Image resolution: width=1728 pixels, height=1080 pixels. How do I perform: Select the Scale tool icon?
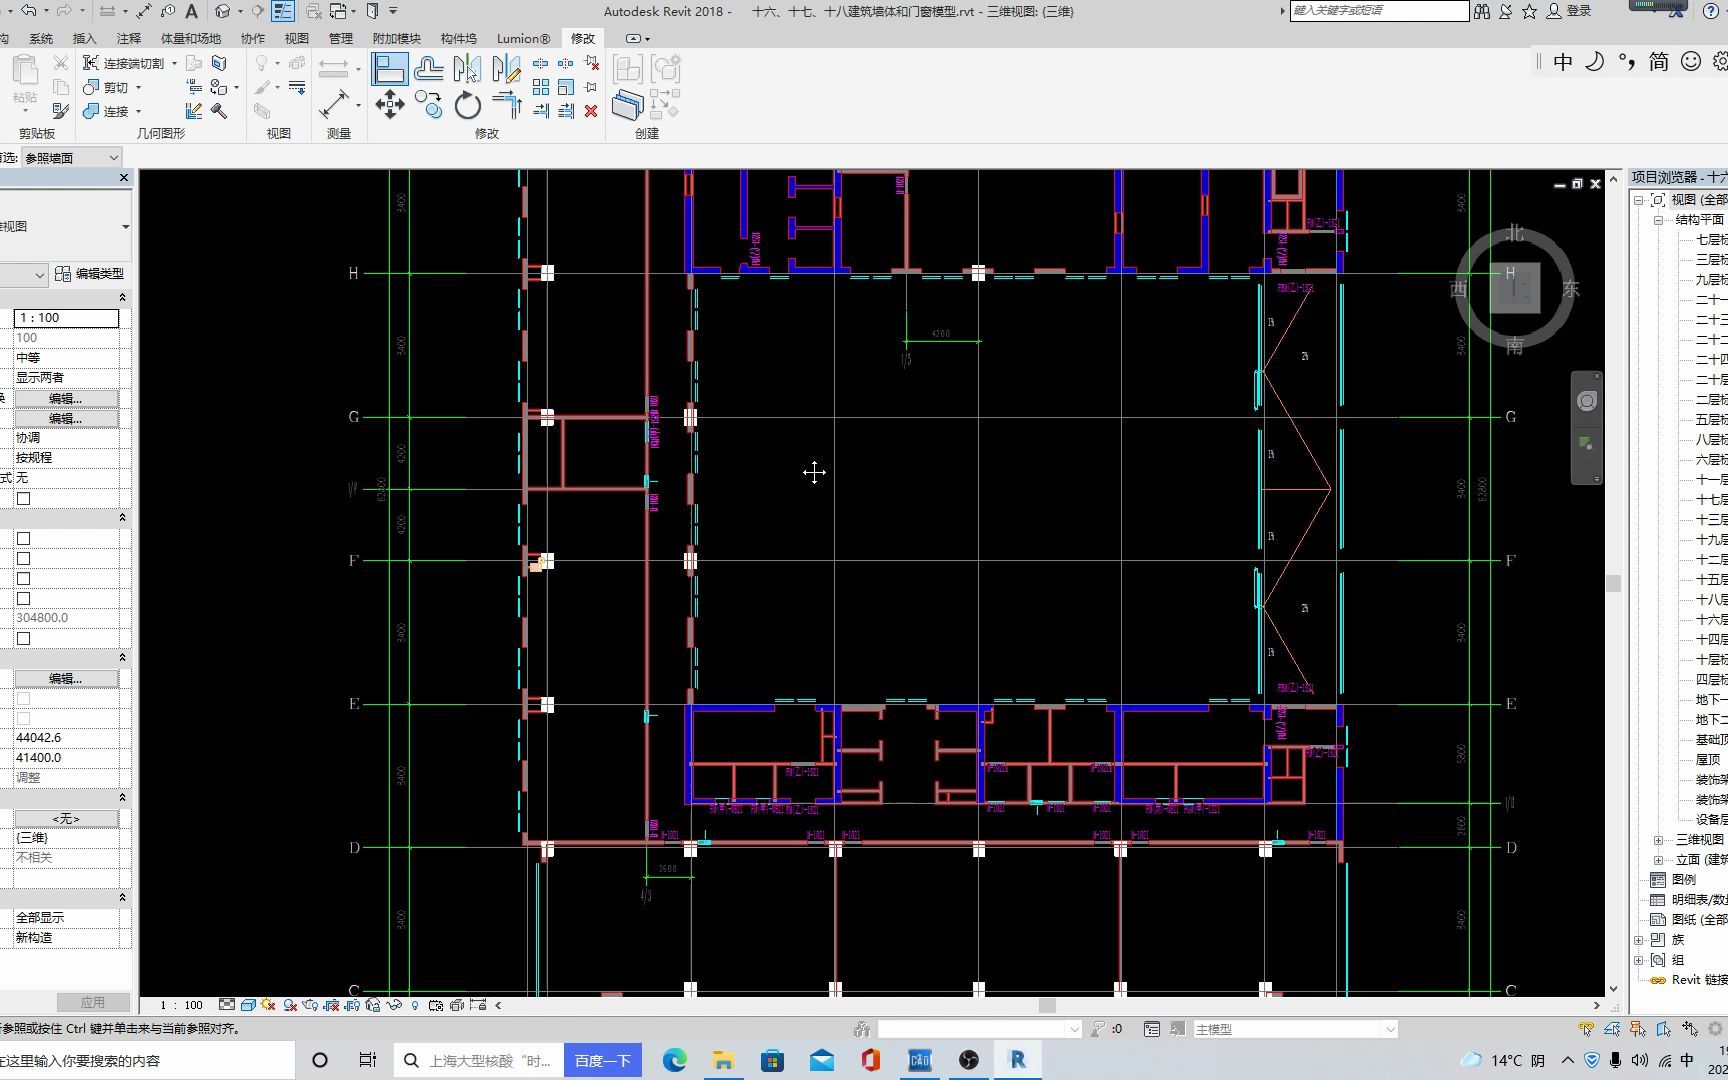[x=566, y=88]
